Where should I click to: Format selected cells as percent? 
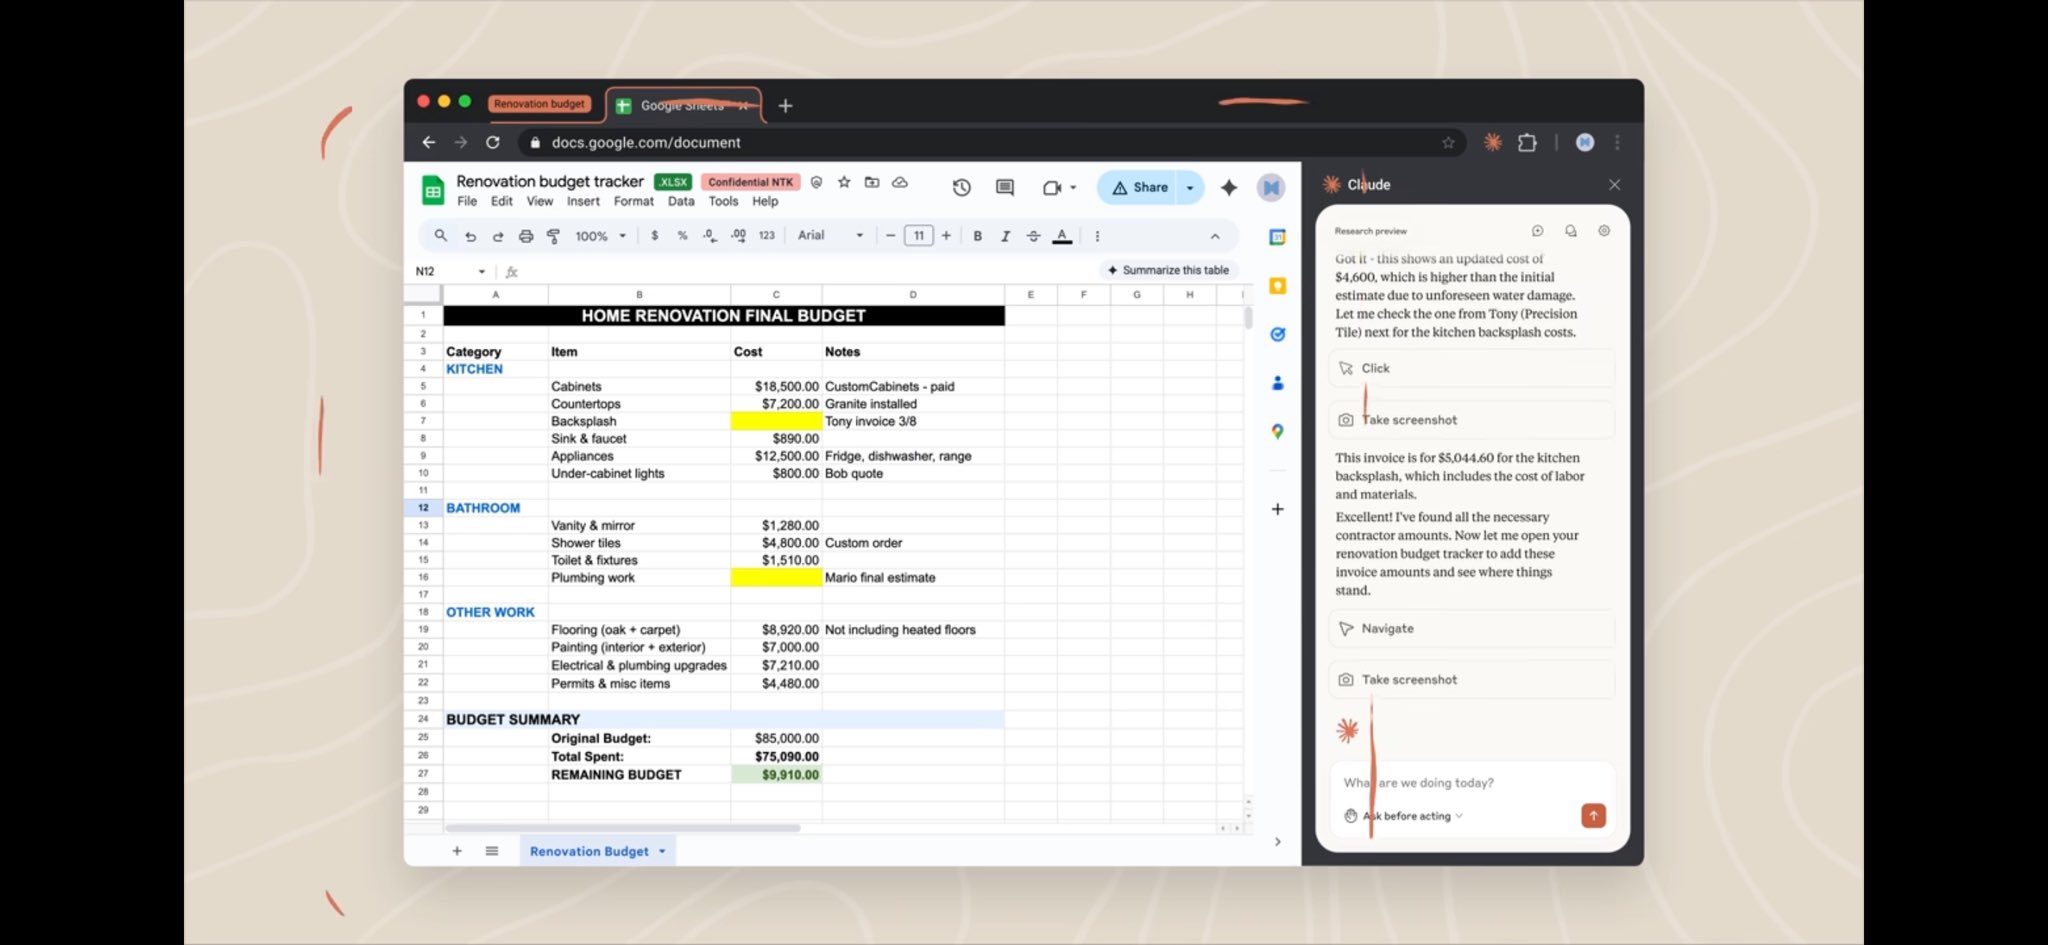(x=682, y=236)
